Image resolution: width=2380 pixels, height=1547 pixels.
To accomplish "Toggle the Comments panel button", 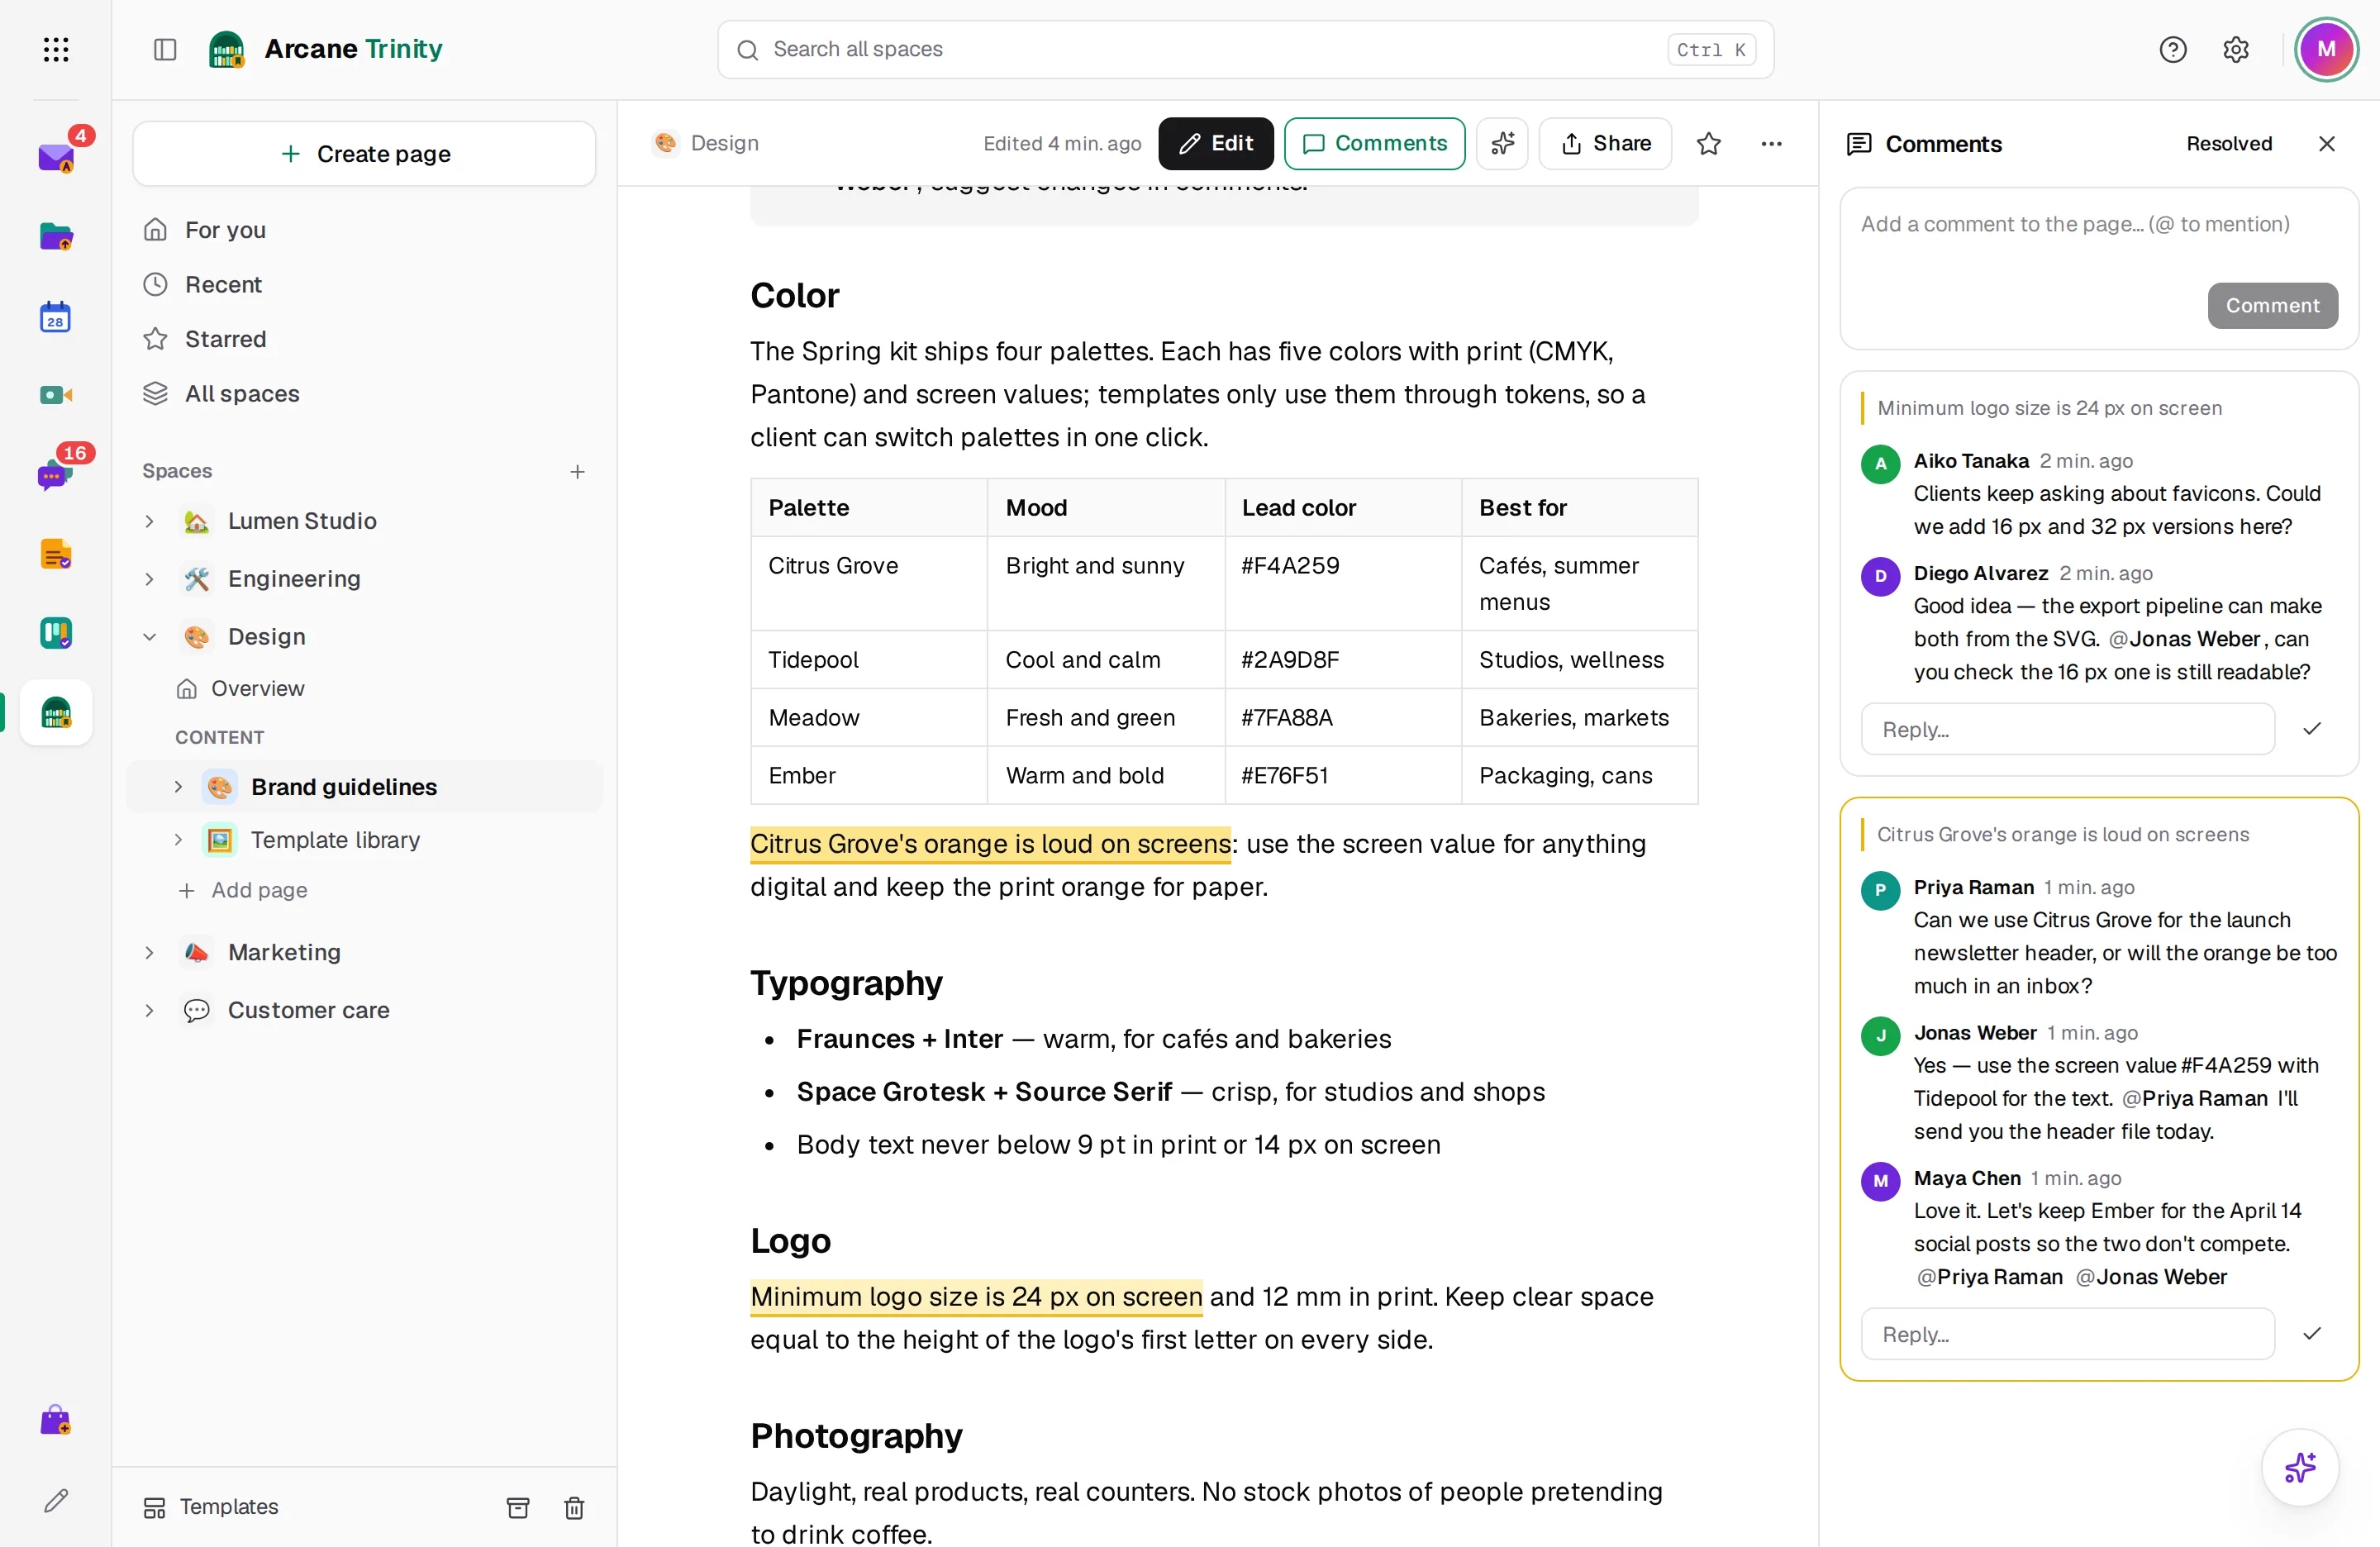I will click(1374, 143).
